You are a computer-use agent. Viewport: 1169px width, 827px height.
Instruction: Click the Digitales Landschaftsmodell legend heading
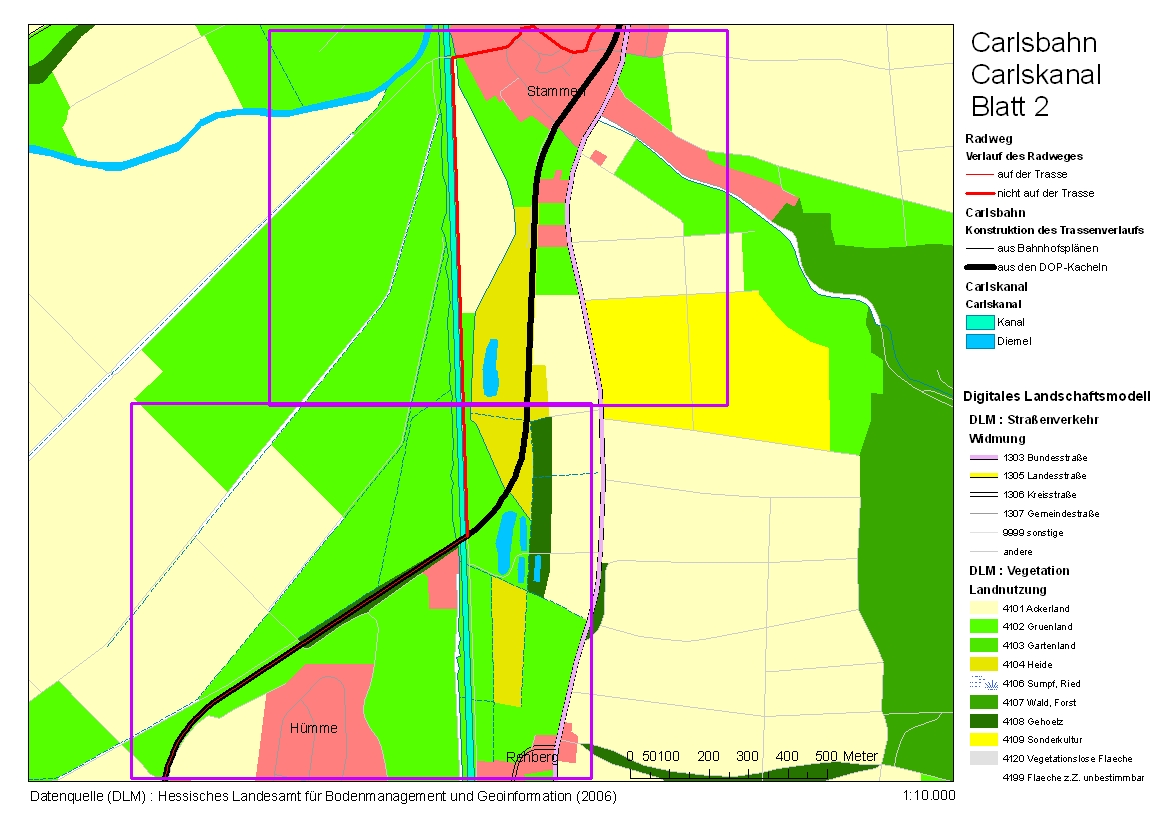click(x=1055, y=395)
